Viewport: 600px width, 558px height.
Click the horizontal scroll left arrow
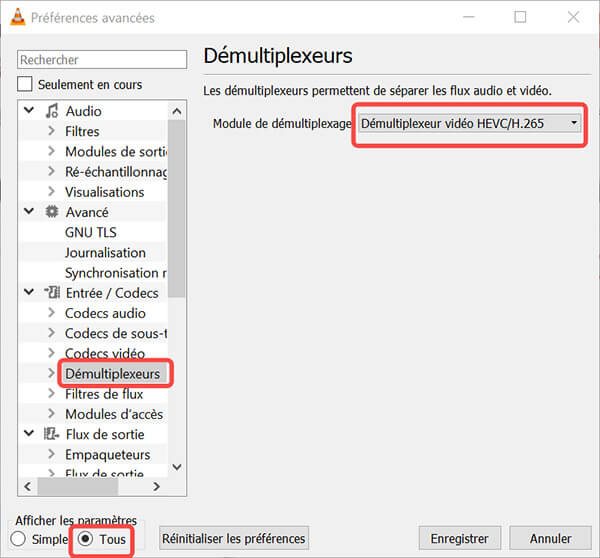28,486
